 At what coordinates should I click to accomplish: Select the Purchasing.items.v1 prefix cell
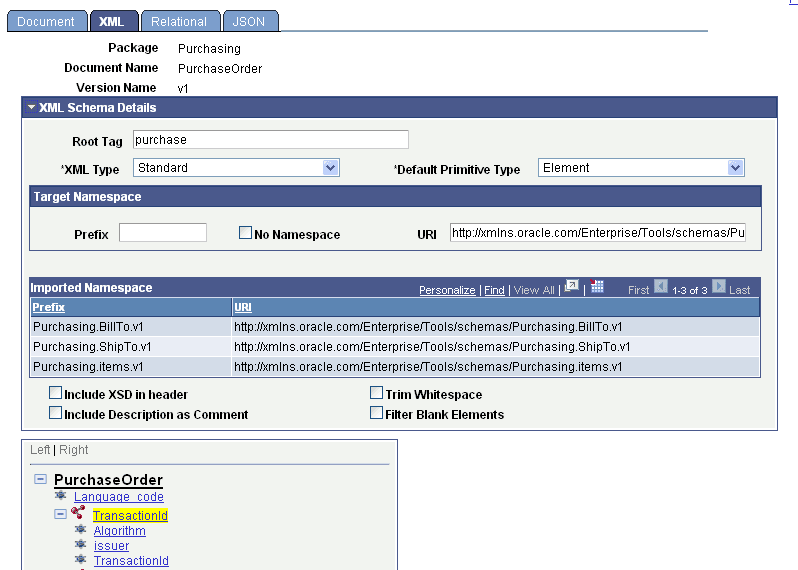point(131,366)
